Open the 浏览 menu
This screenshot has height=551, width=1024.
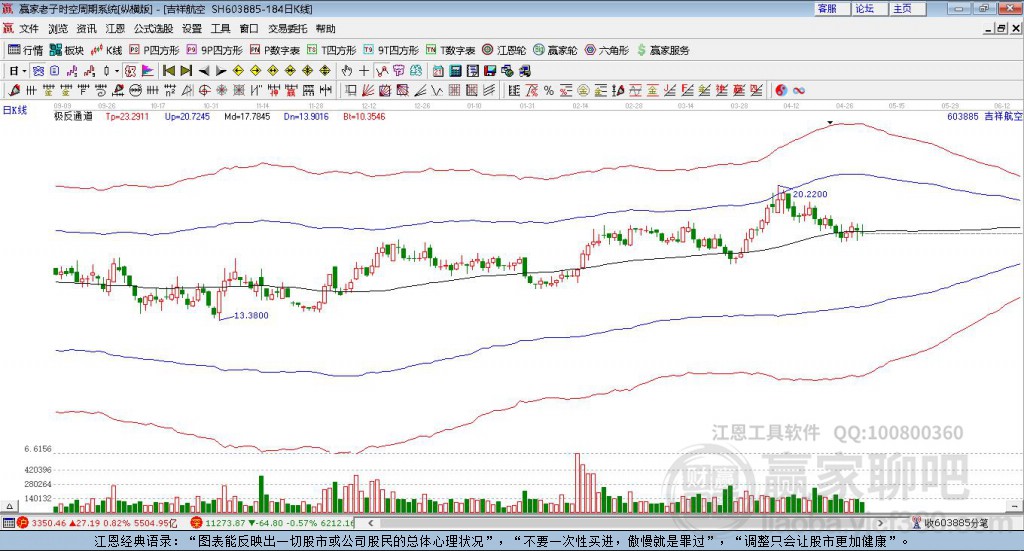[x=57, y=29]
